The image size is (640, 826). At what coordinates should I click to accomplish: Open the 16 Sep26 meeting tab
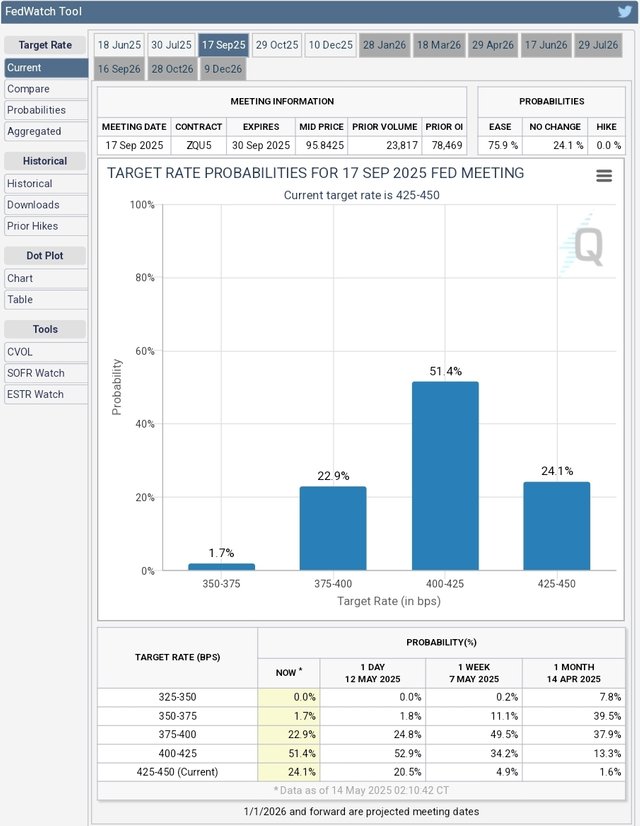tap(119, 69)
